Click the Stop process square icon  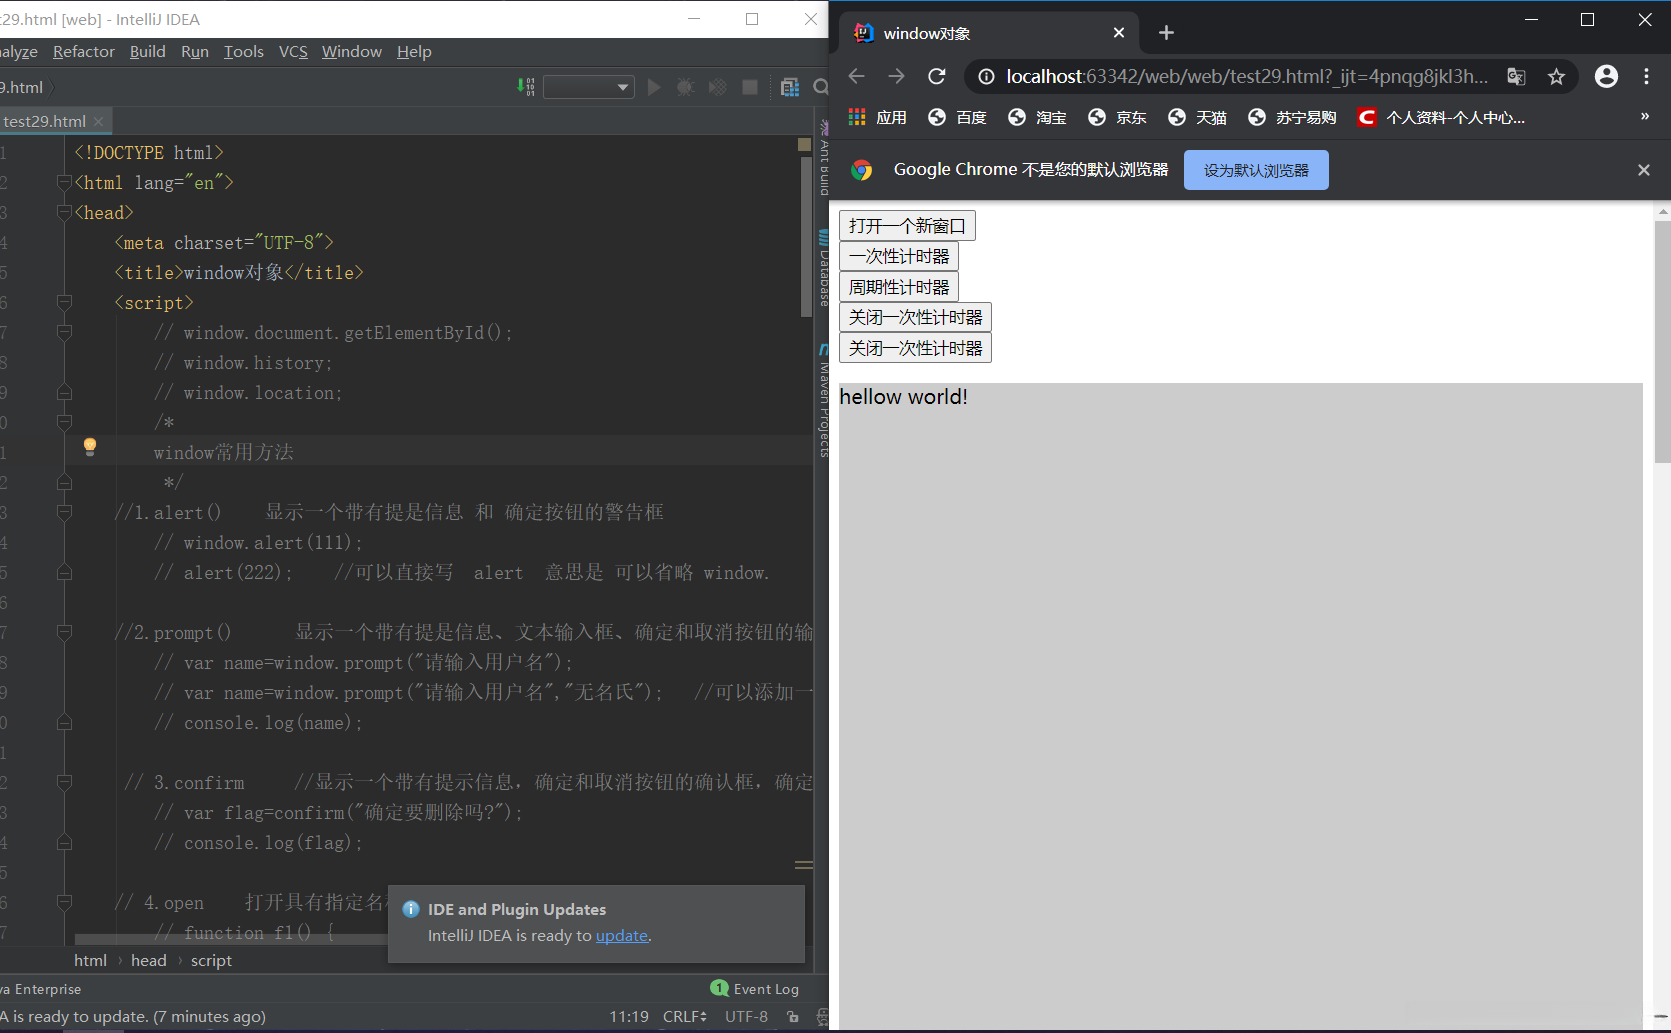[x=751, y=87]
